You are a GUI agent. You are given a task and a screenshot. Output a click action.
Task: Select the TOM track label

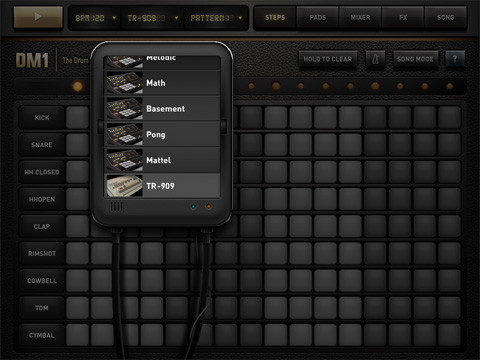coord(42,308)
